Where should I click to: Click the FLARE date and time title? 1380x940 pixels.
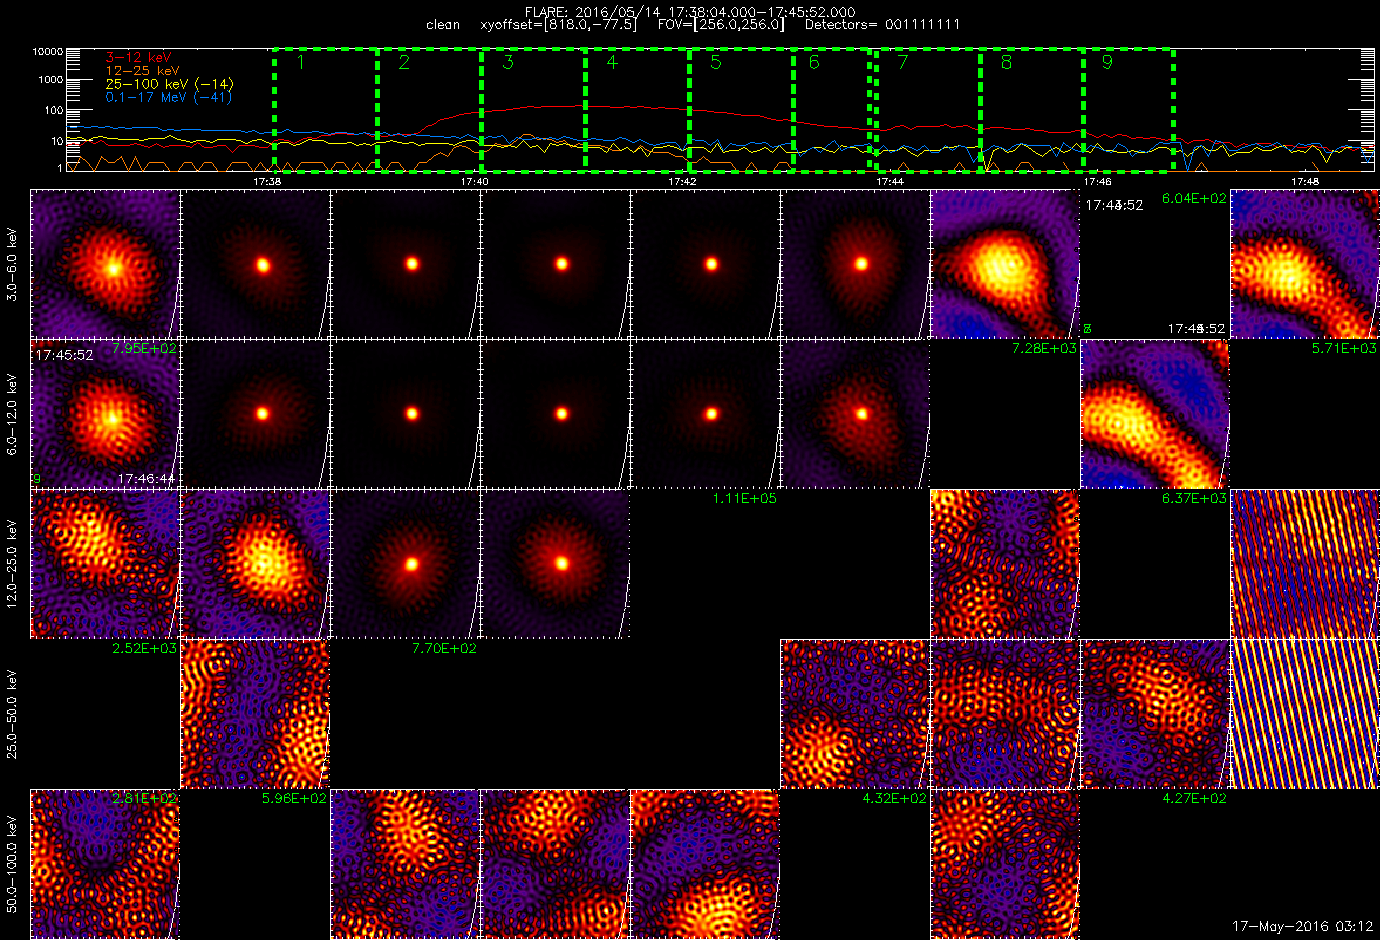pyautogui.click(x=690, y=12)
